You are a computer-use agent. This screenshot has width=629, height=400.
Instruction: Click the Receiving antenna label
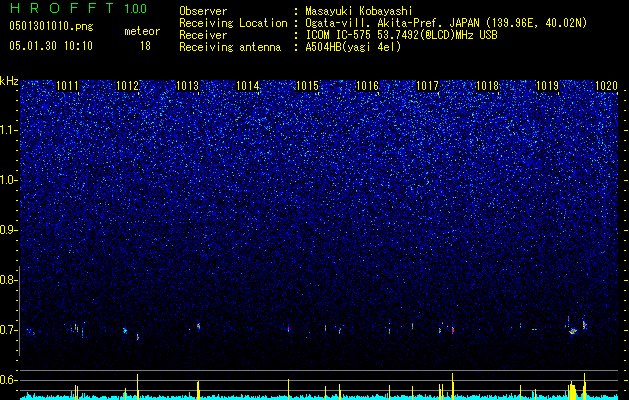[x=230, y=47]
